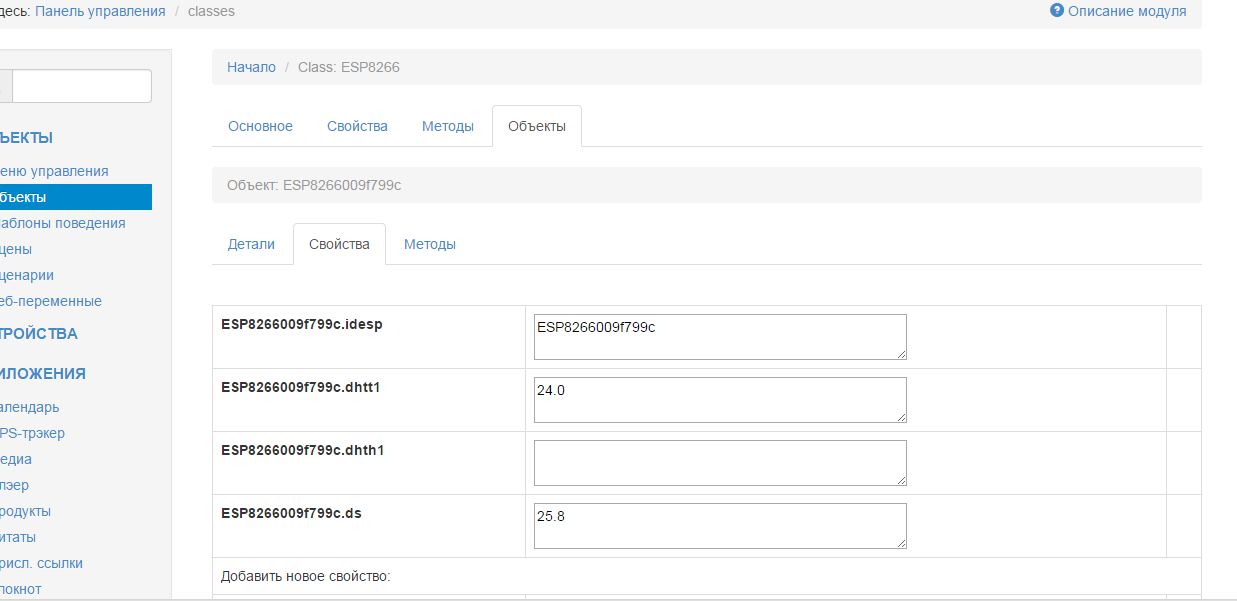Open the object-level Методы tab
The image size is (1237, 601).
pos(430,244)
